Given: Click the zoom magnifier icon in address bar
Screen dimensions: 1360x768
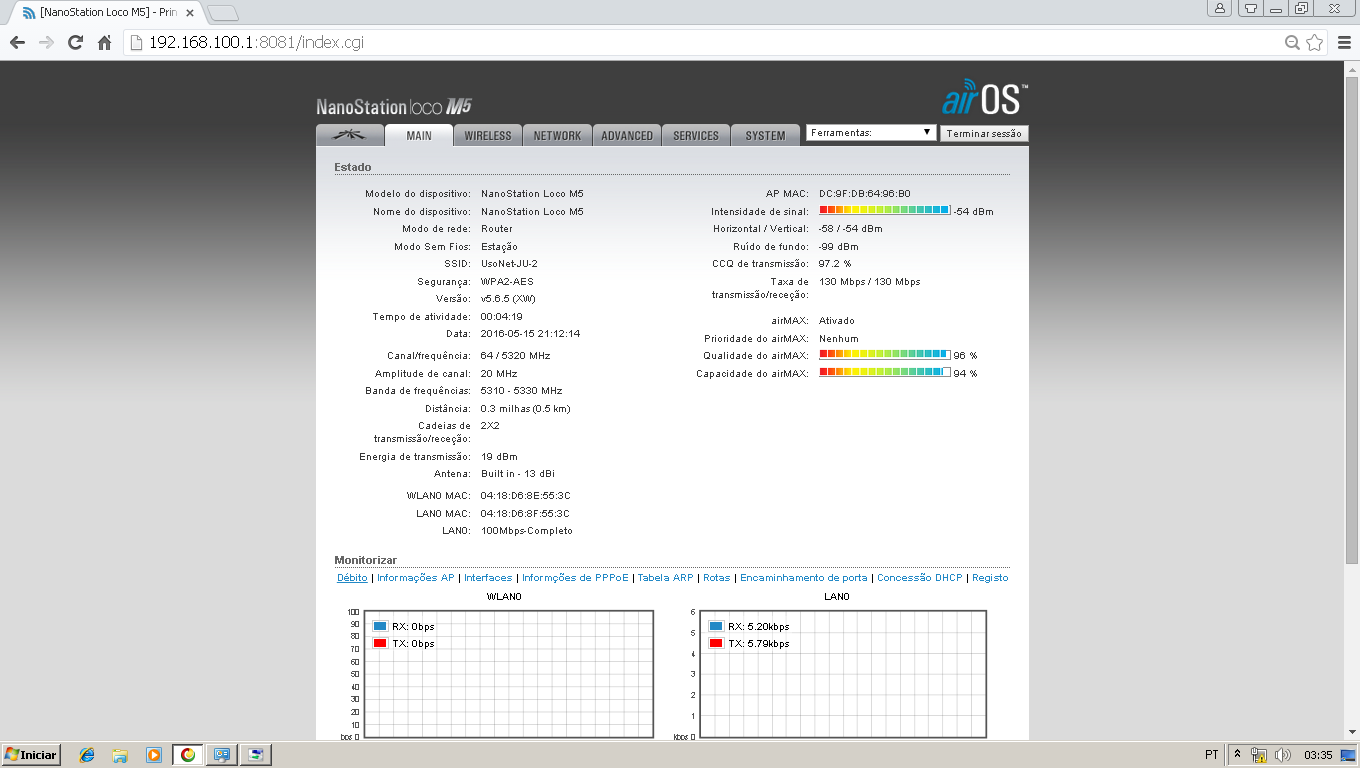Looking at the screenshot, I should click(x=1292, y=43).
